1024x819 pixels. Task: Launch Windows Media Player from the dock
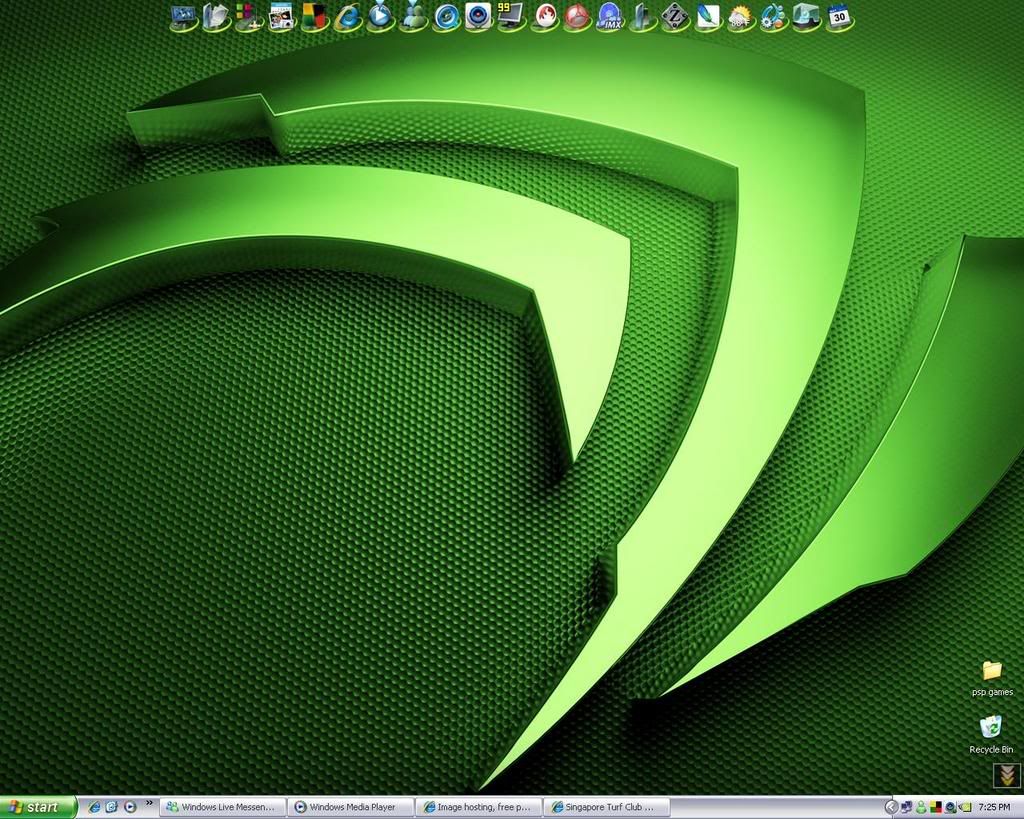click(x=380, y=17)
